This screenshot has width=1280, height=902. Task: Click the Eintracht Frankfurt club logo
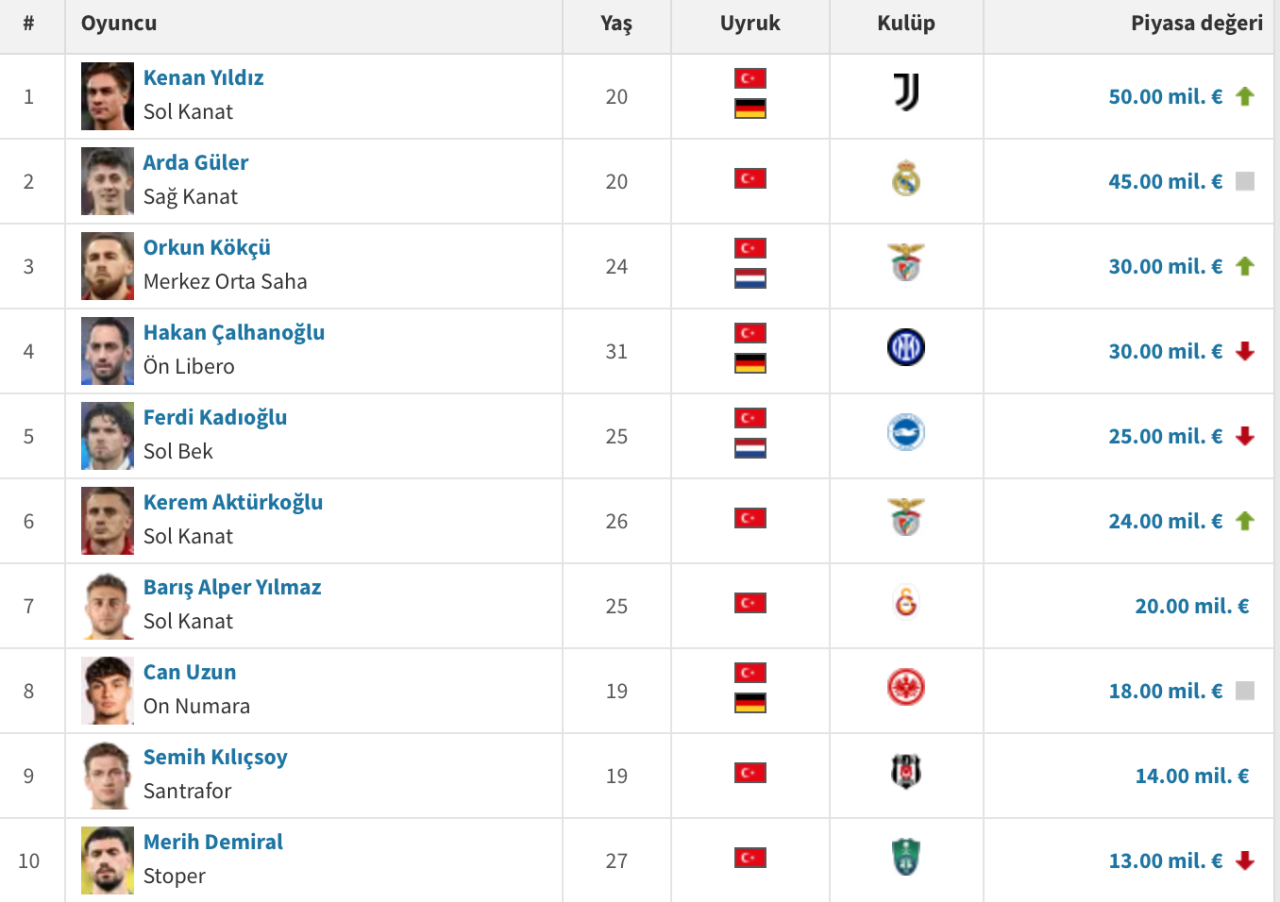click(x=906, y=691)
